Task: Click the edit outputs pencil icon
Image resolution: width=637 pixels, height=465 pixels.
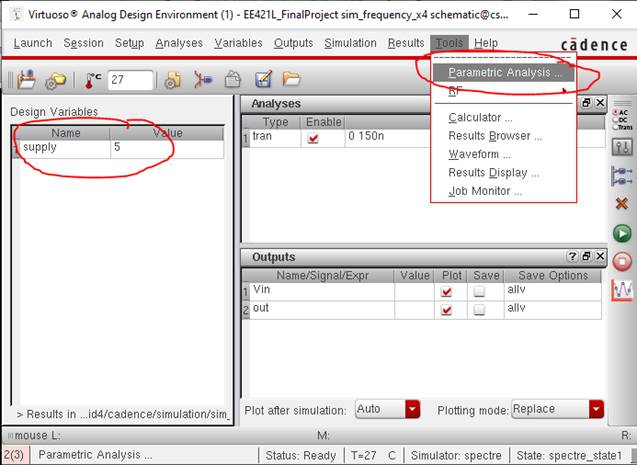Action: click(x=263, y=80)
